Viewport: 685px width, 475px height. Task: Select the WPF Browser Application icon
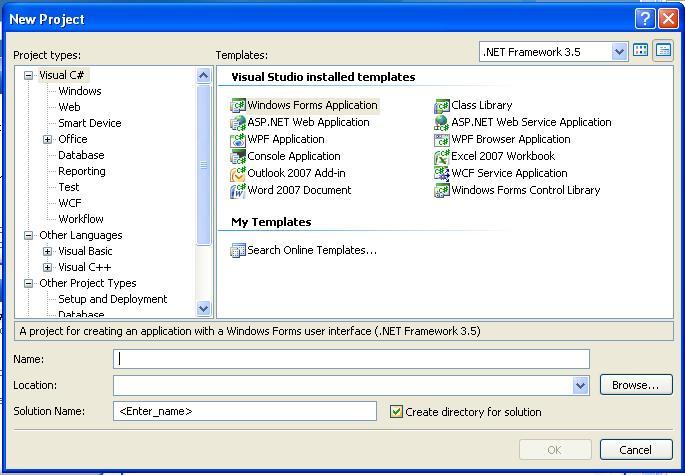tap(442, 139)
